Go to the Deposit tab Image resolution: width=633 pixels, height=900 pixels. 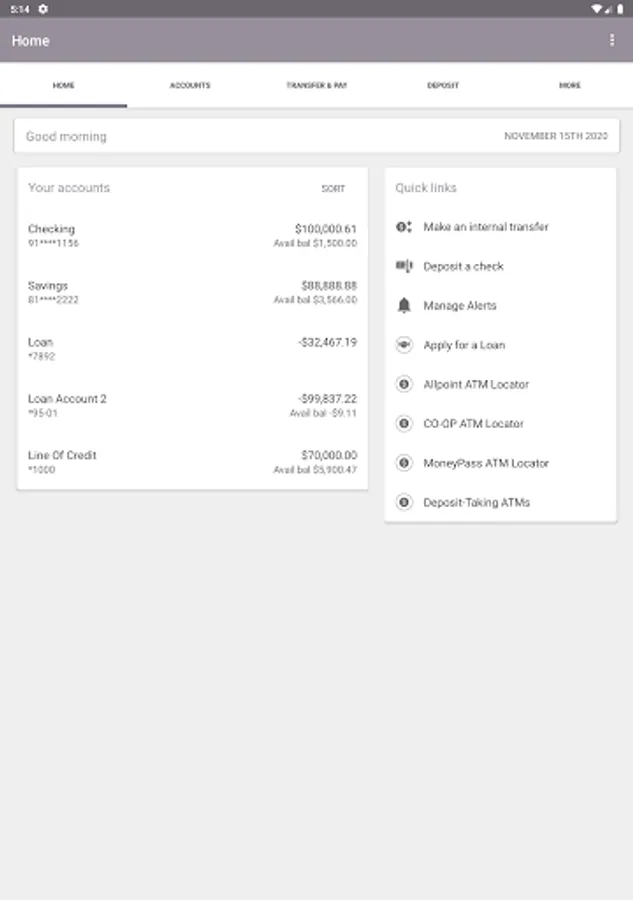pos(443,86)
